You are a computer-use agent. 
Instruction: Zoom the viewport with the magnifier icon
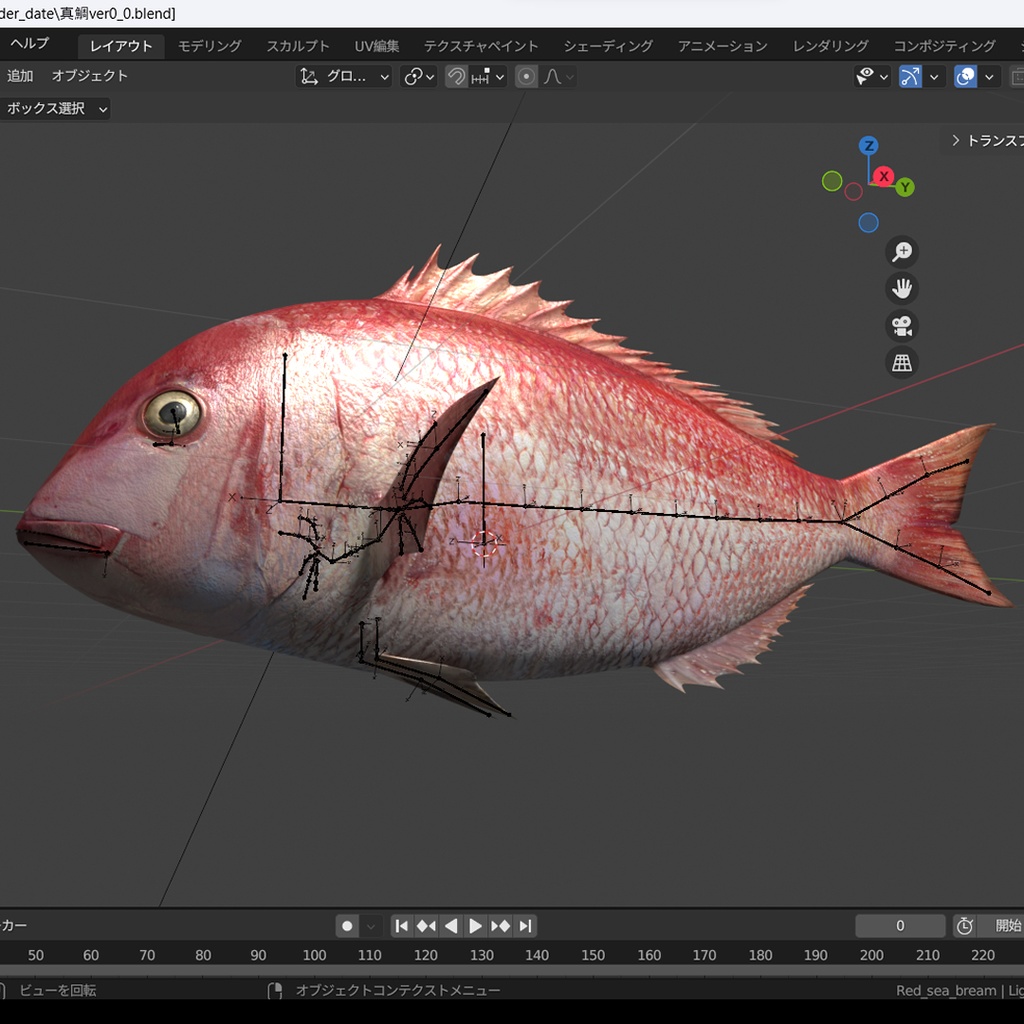click(901, 251)
